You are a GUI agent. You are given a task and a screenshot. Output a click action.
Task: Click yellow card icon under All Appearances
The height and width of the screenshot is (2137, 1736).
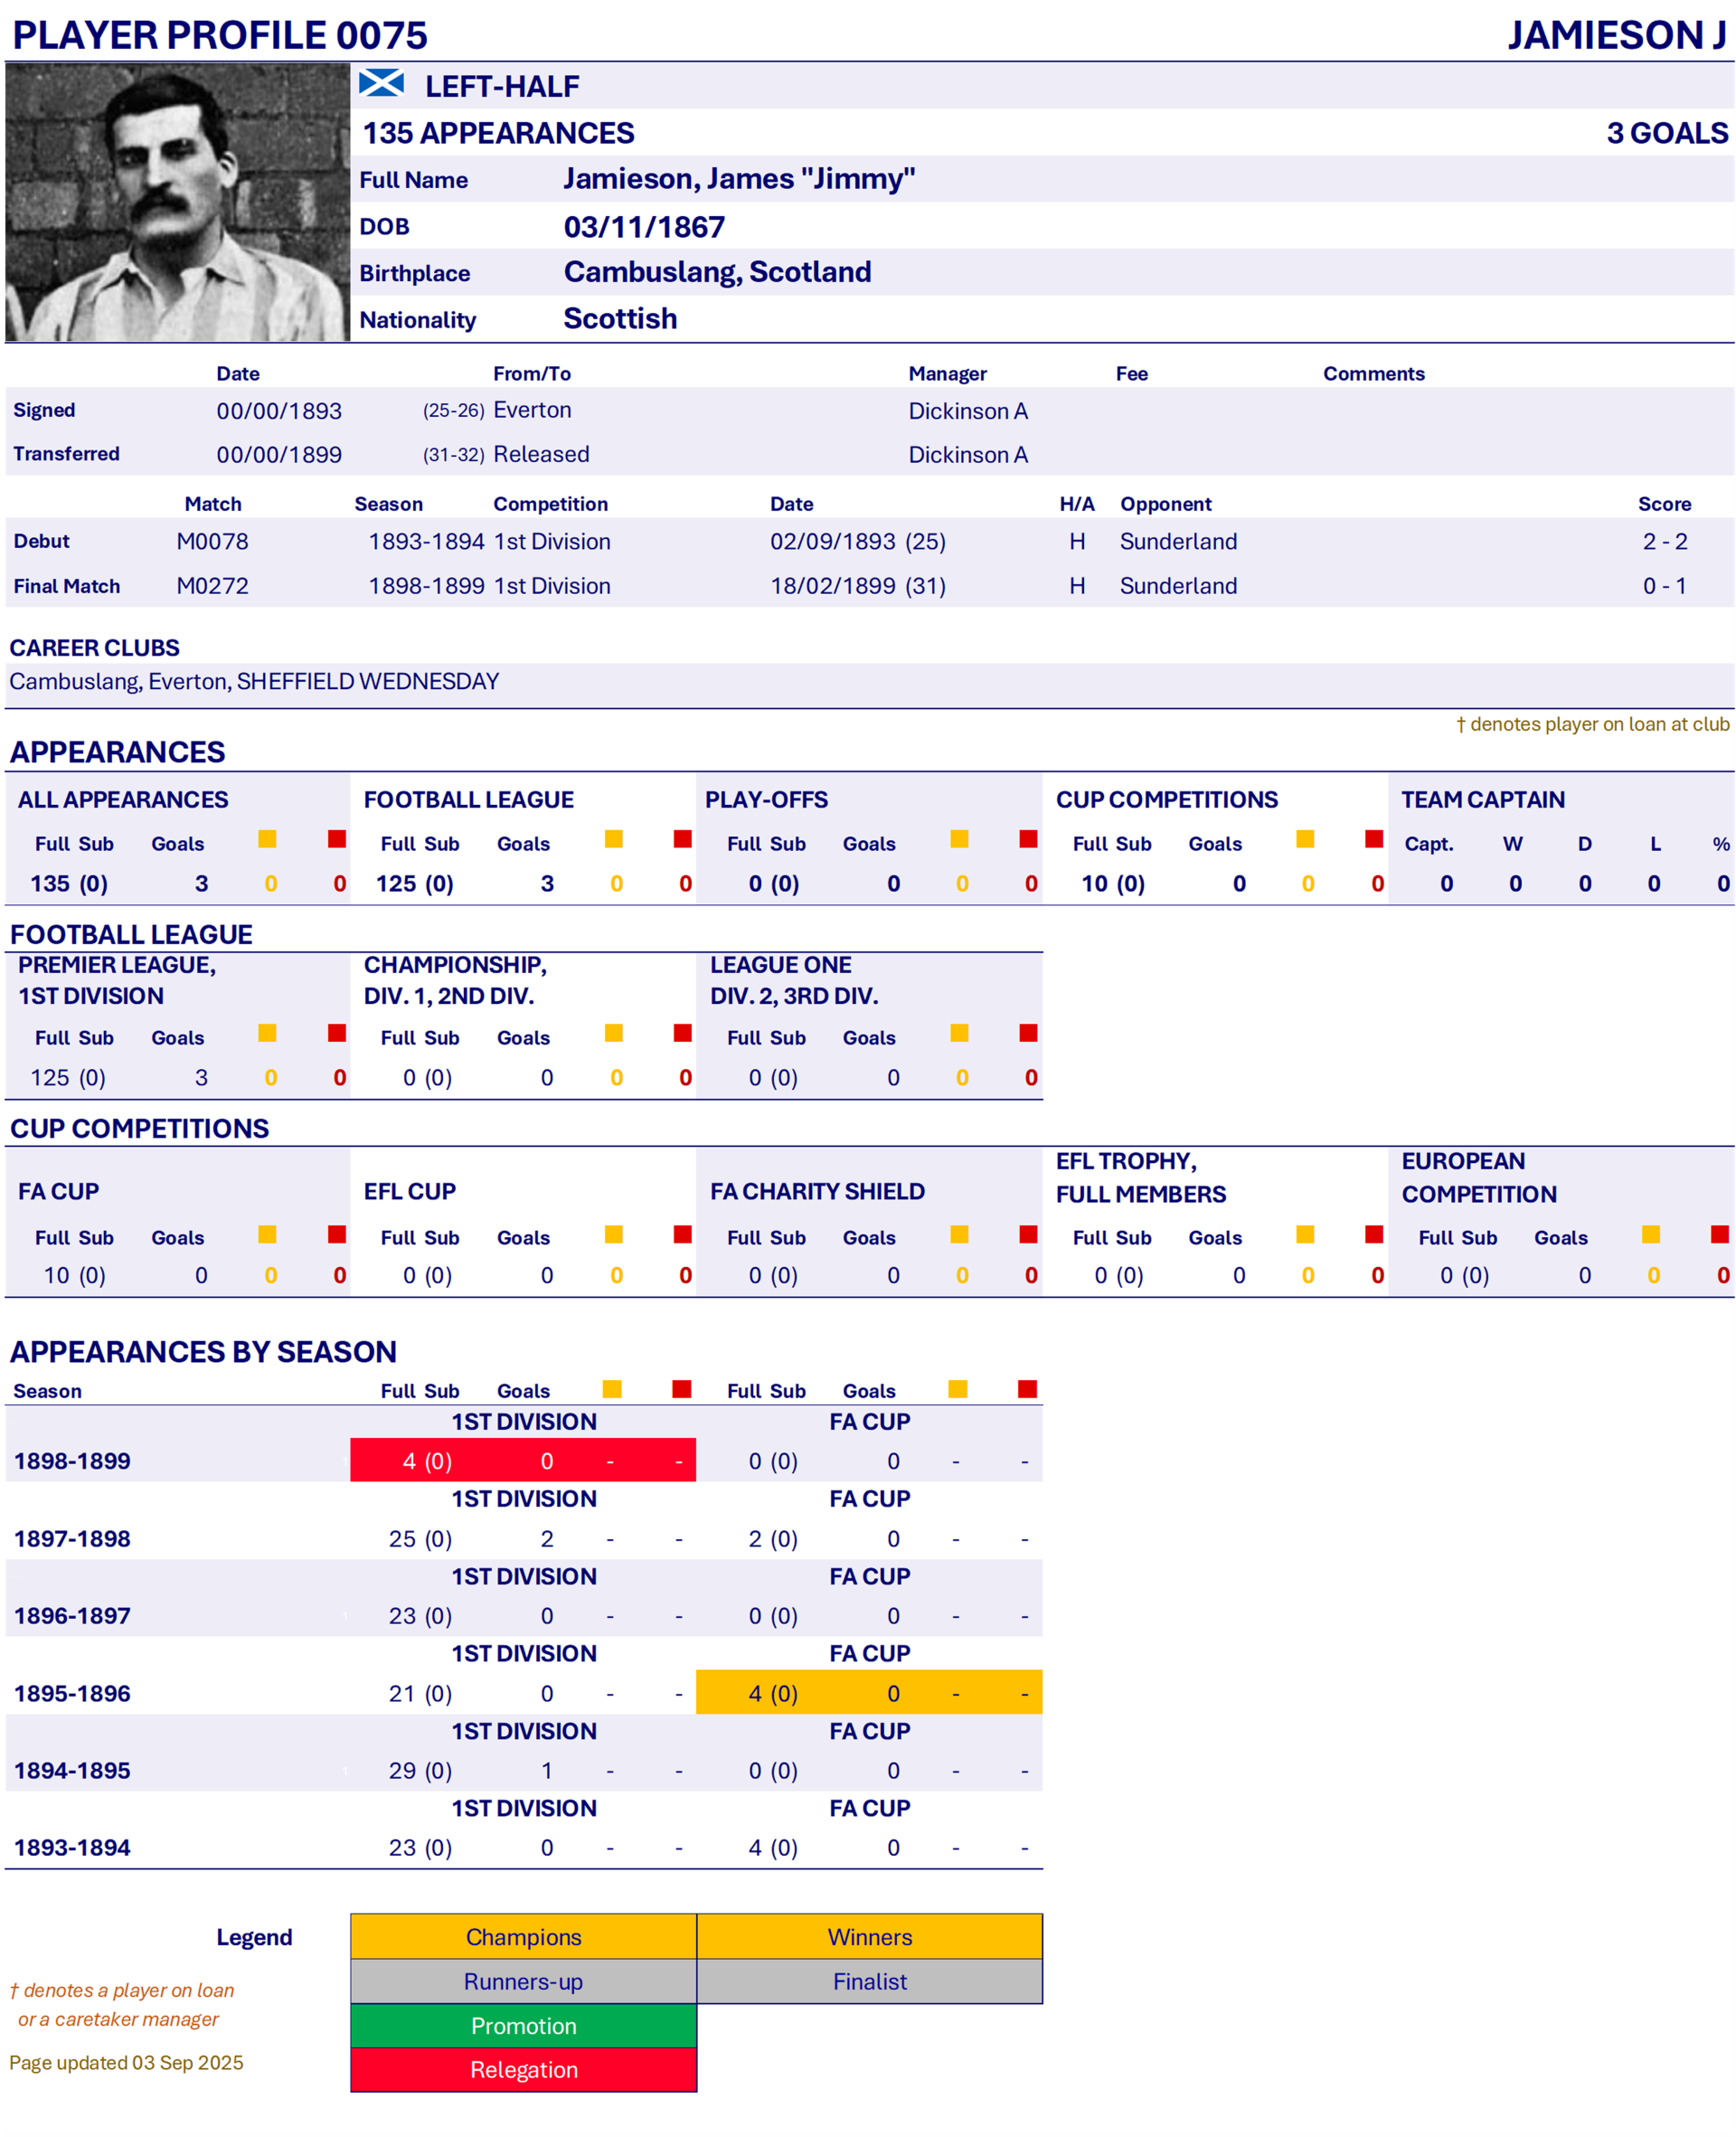267,839
